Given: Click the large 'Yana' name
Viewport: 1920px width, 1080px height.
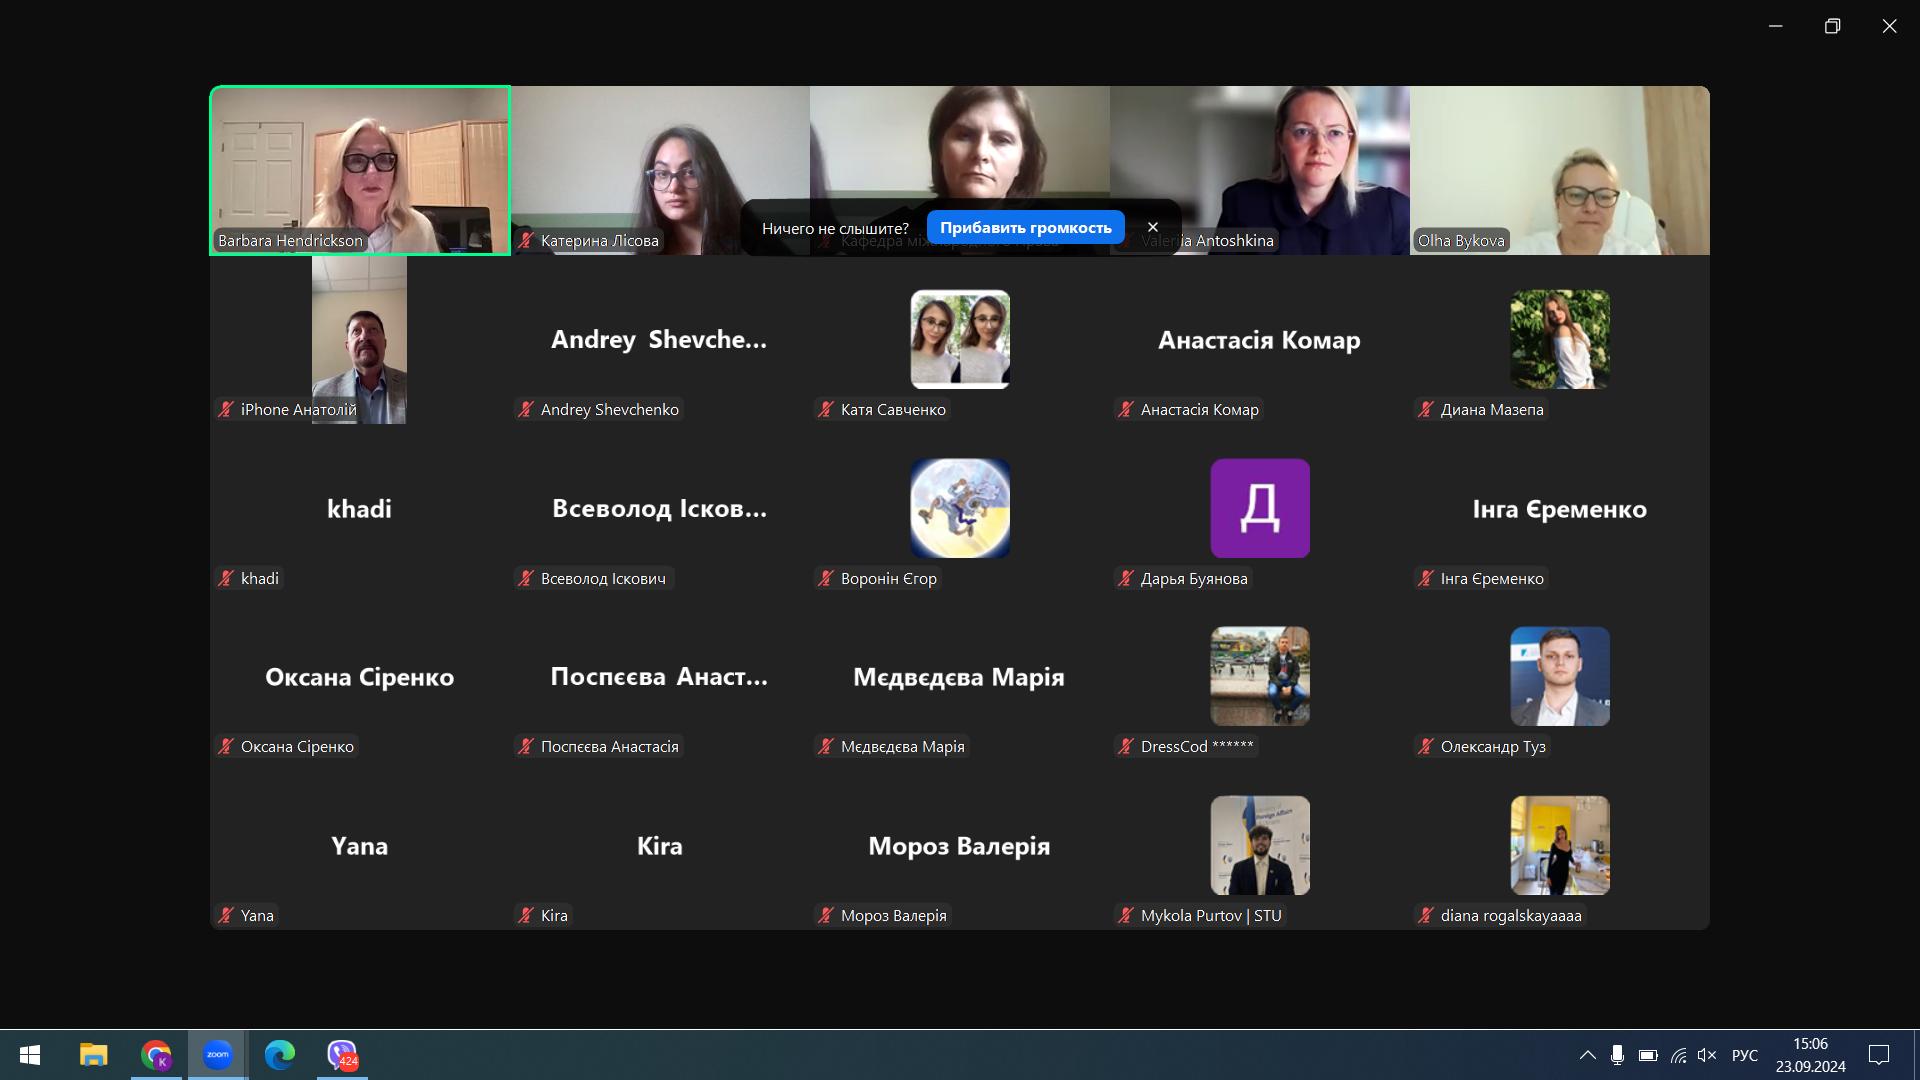Looking at the screenshot, I should 359,846.
